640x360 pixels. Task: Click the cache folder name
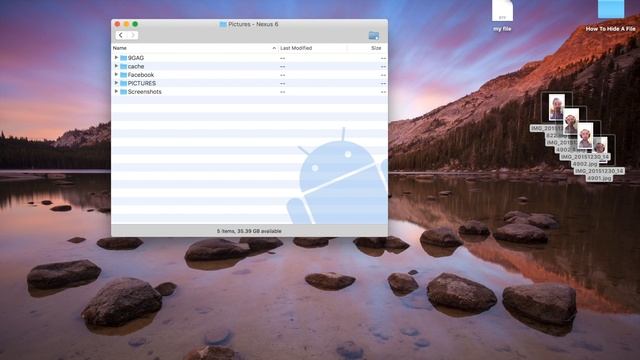[136, 66]
